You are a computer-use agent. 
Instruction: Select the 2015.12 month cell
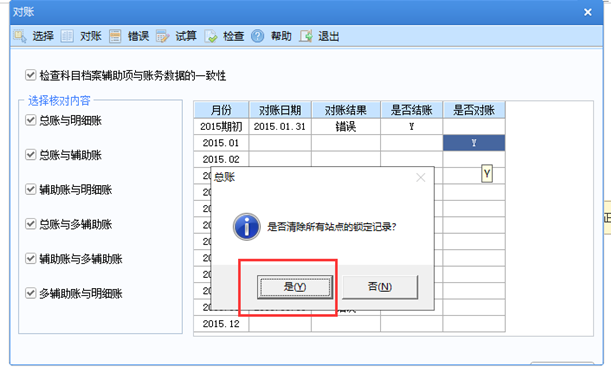(x=221, y=324)
